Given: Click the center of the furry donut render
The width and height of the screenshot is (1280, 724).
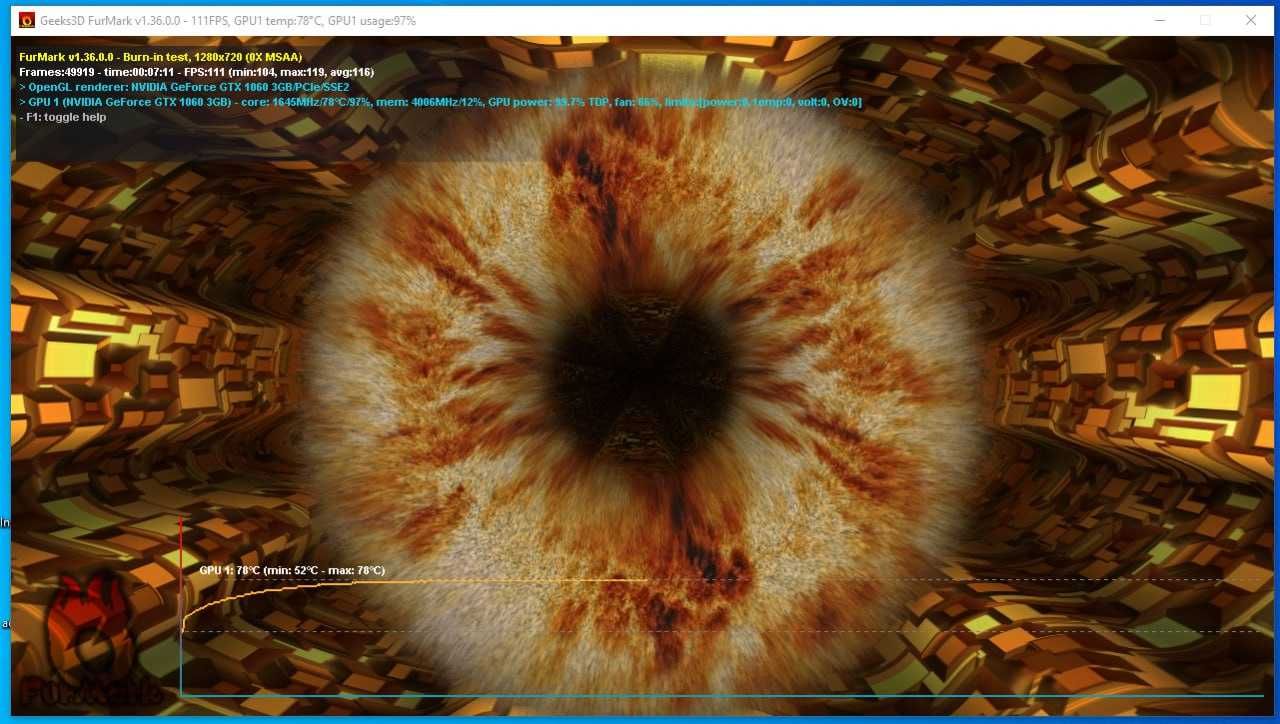Looking at the screenshot, I should 643,378.
